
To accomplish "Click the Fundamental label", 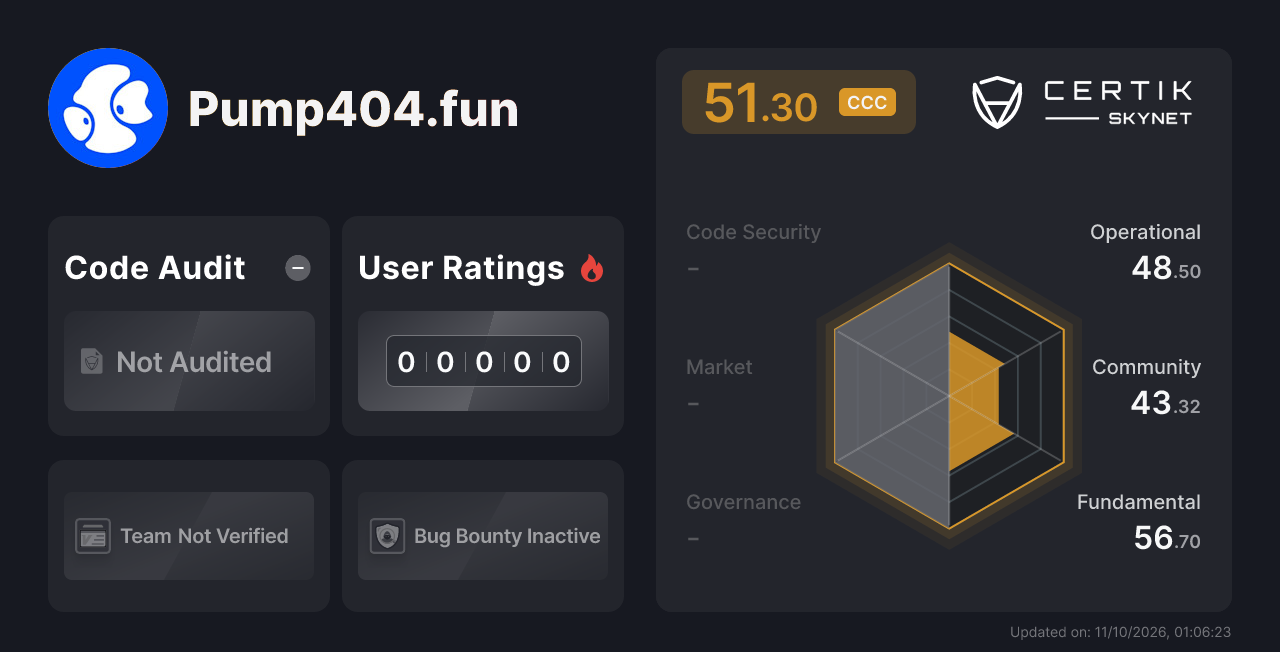I will [x=1139, y=502].
